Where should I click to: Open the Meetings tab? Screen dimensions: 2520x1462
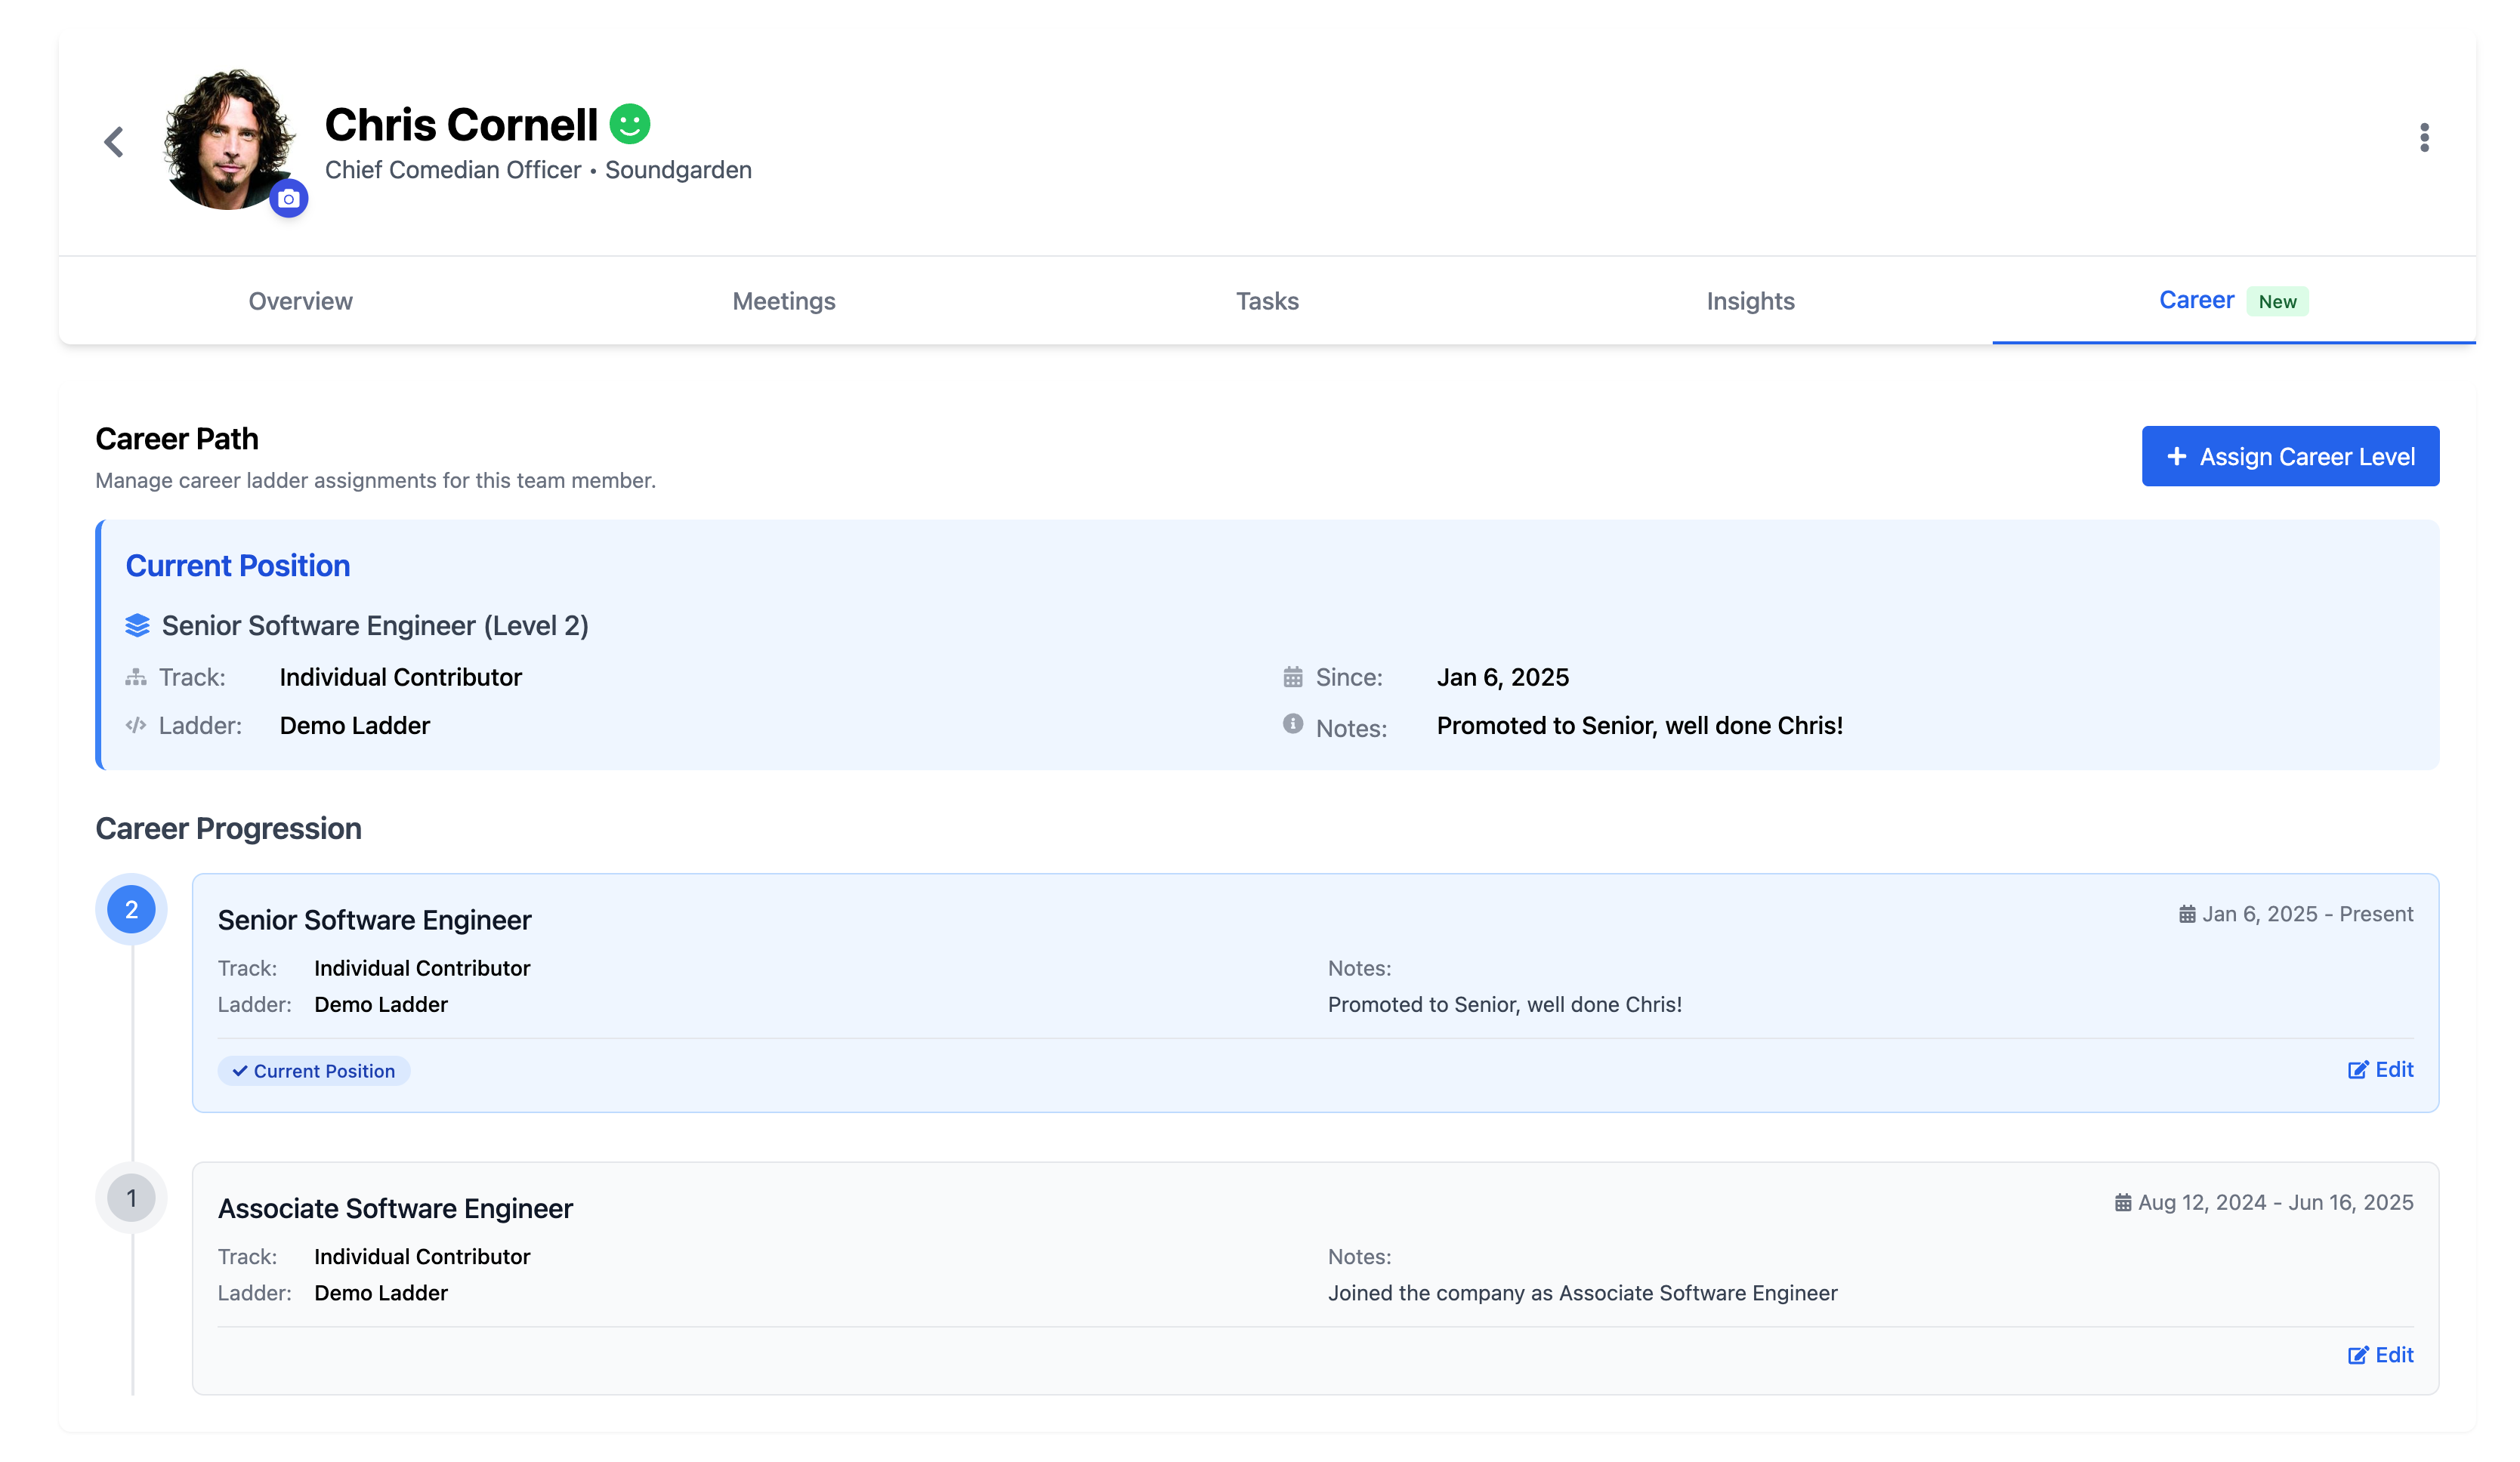(x=784, y=301)
